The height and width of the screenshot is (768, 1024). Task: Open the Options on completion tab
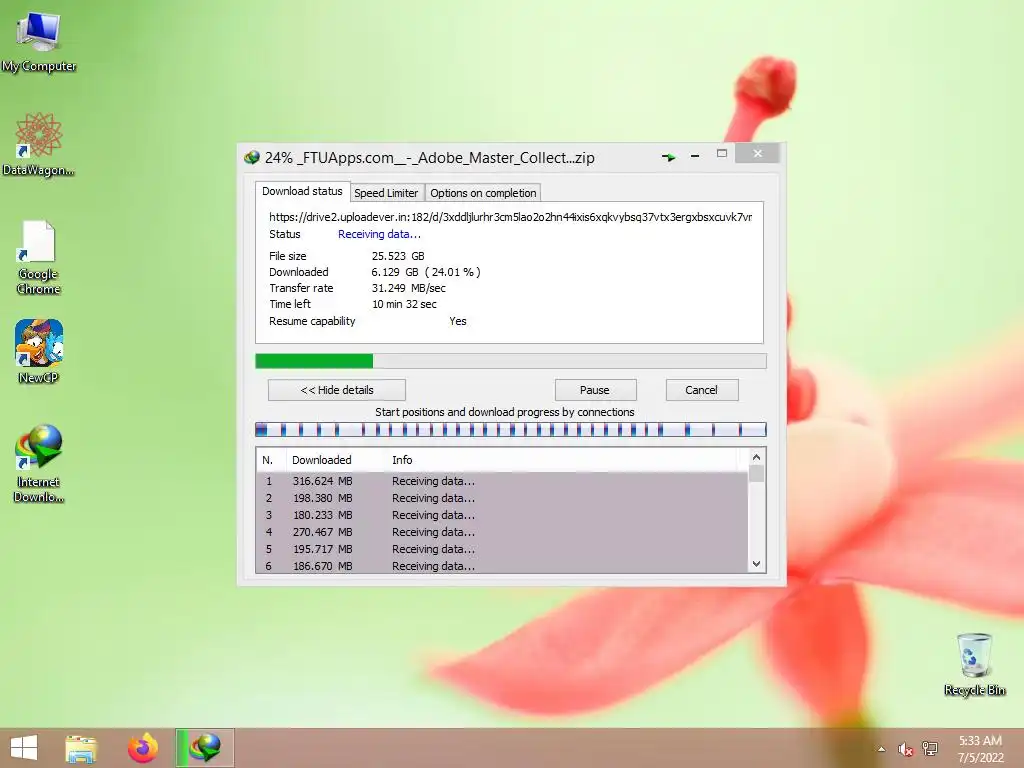(483, 193)
